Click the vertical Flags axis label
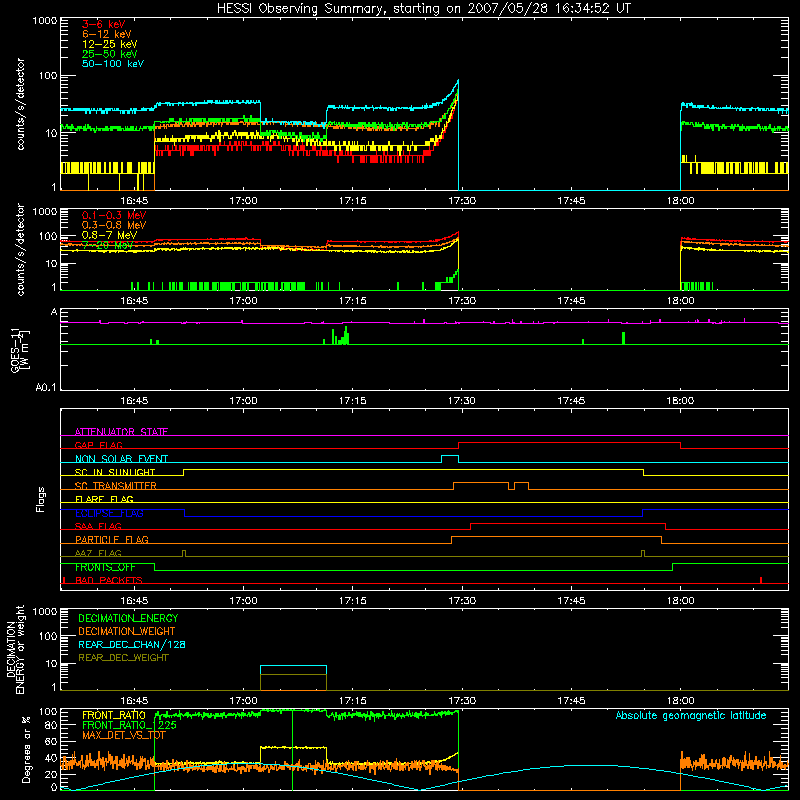The width and height of the screenshot is (800, 800). click(x=41, y=499)
